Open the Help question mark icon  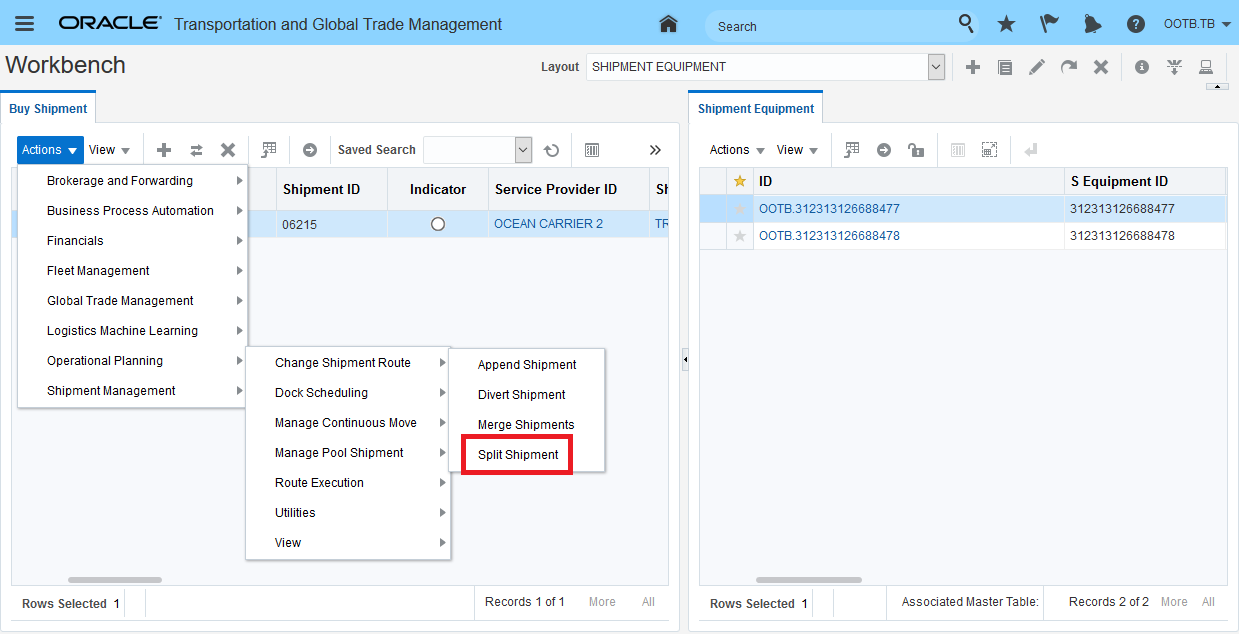[1135, 24]
